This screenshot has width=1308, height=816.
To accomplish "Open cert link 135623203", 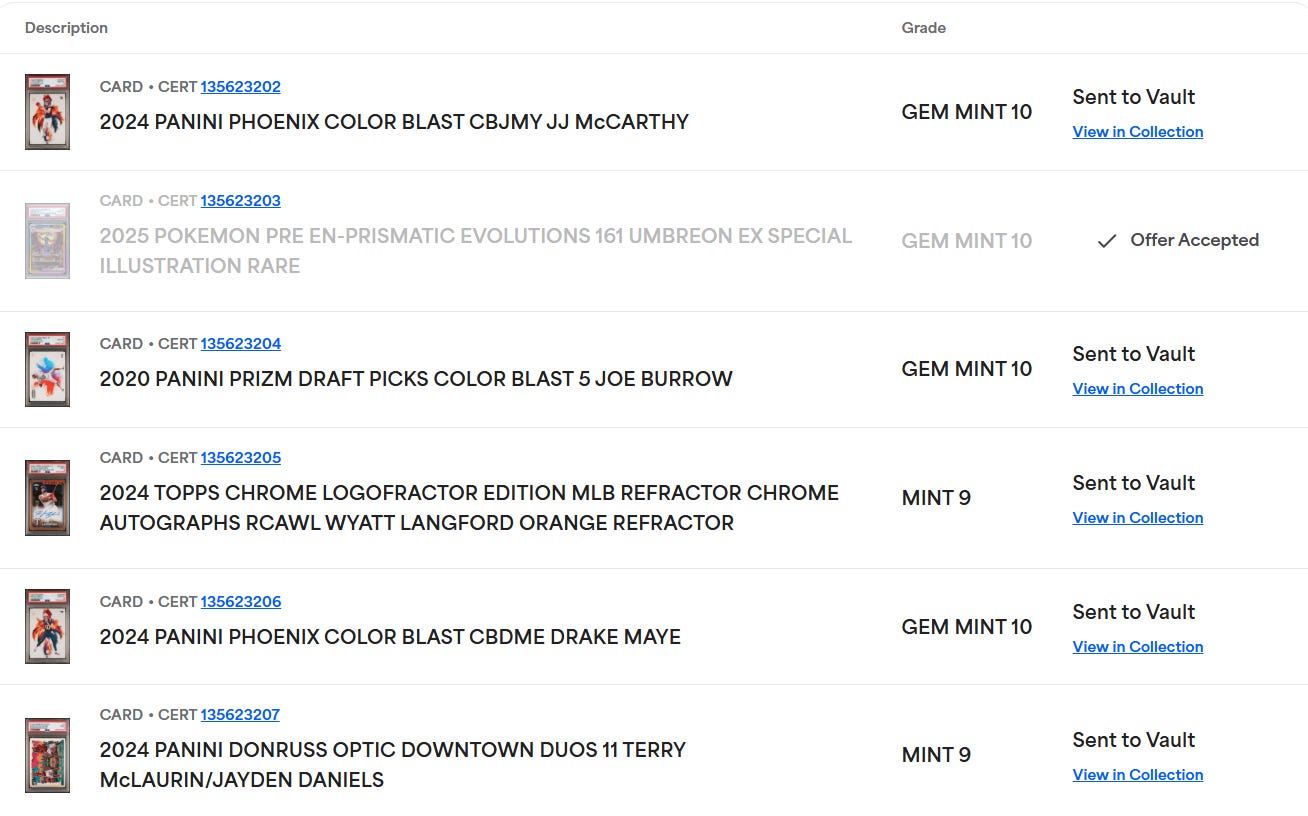I will click(x=240, y=201).
